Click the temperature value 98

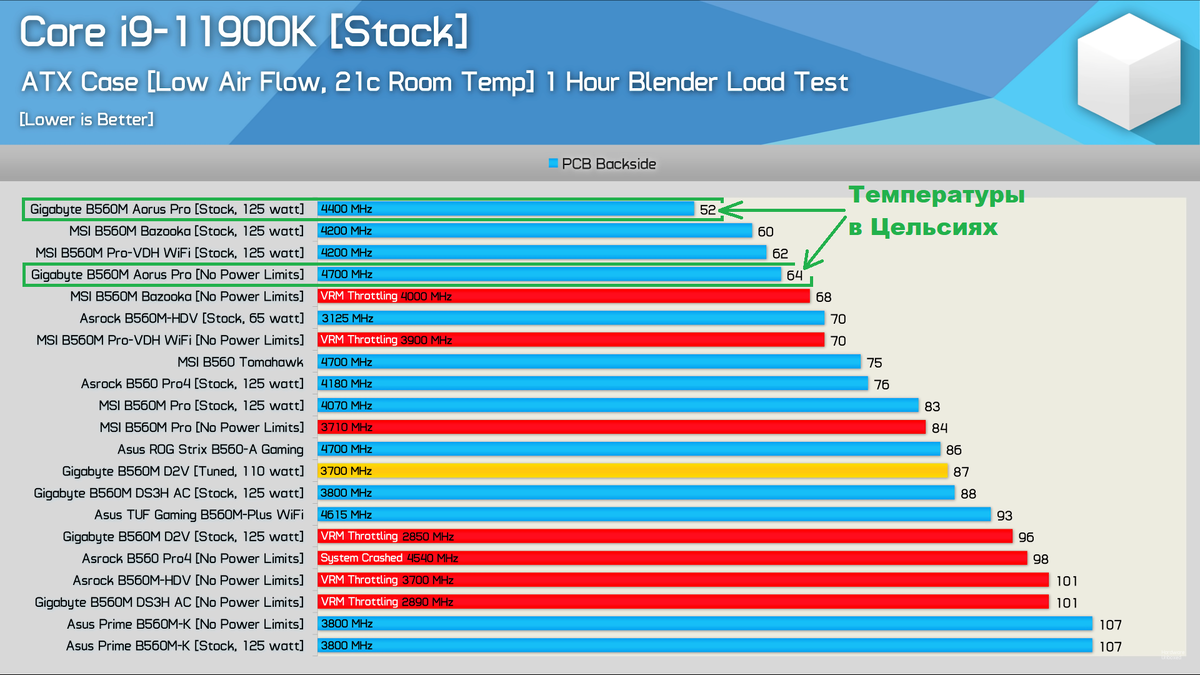1041,559
